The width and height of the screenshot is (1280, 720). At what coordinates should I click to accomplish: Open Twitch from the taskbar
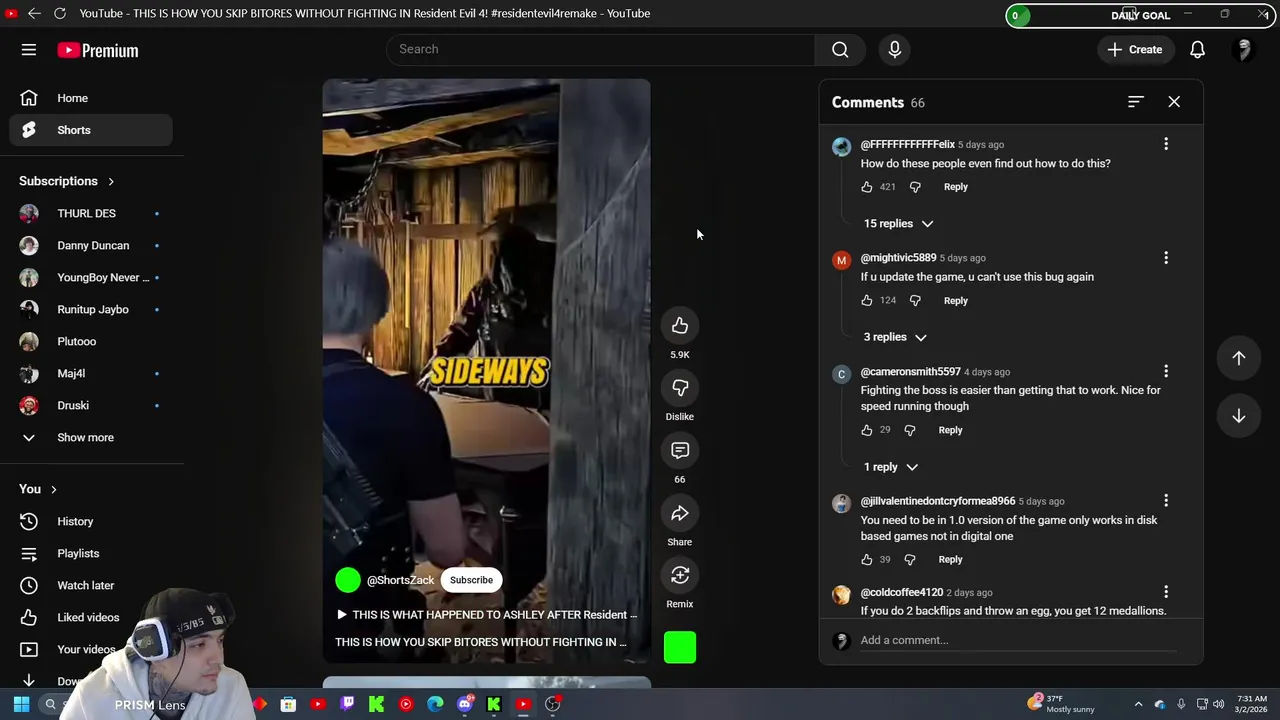point(347,704)
